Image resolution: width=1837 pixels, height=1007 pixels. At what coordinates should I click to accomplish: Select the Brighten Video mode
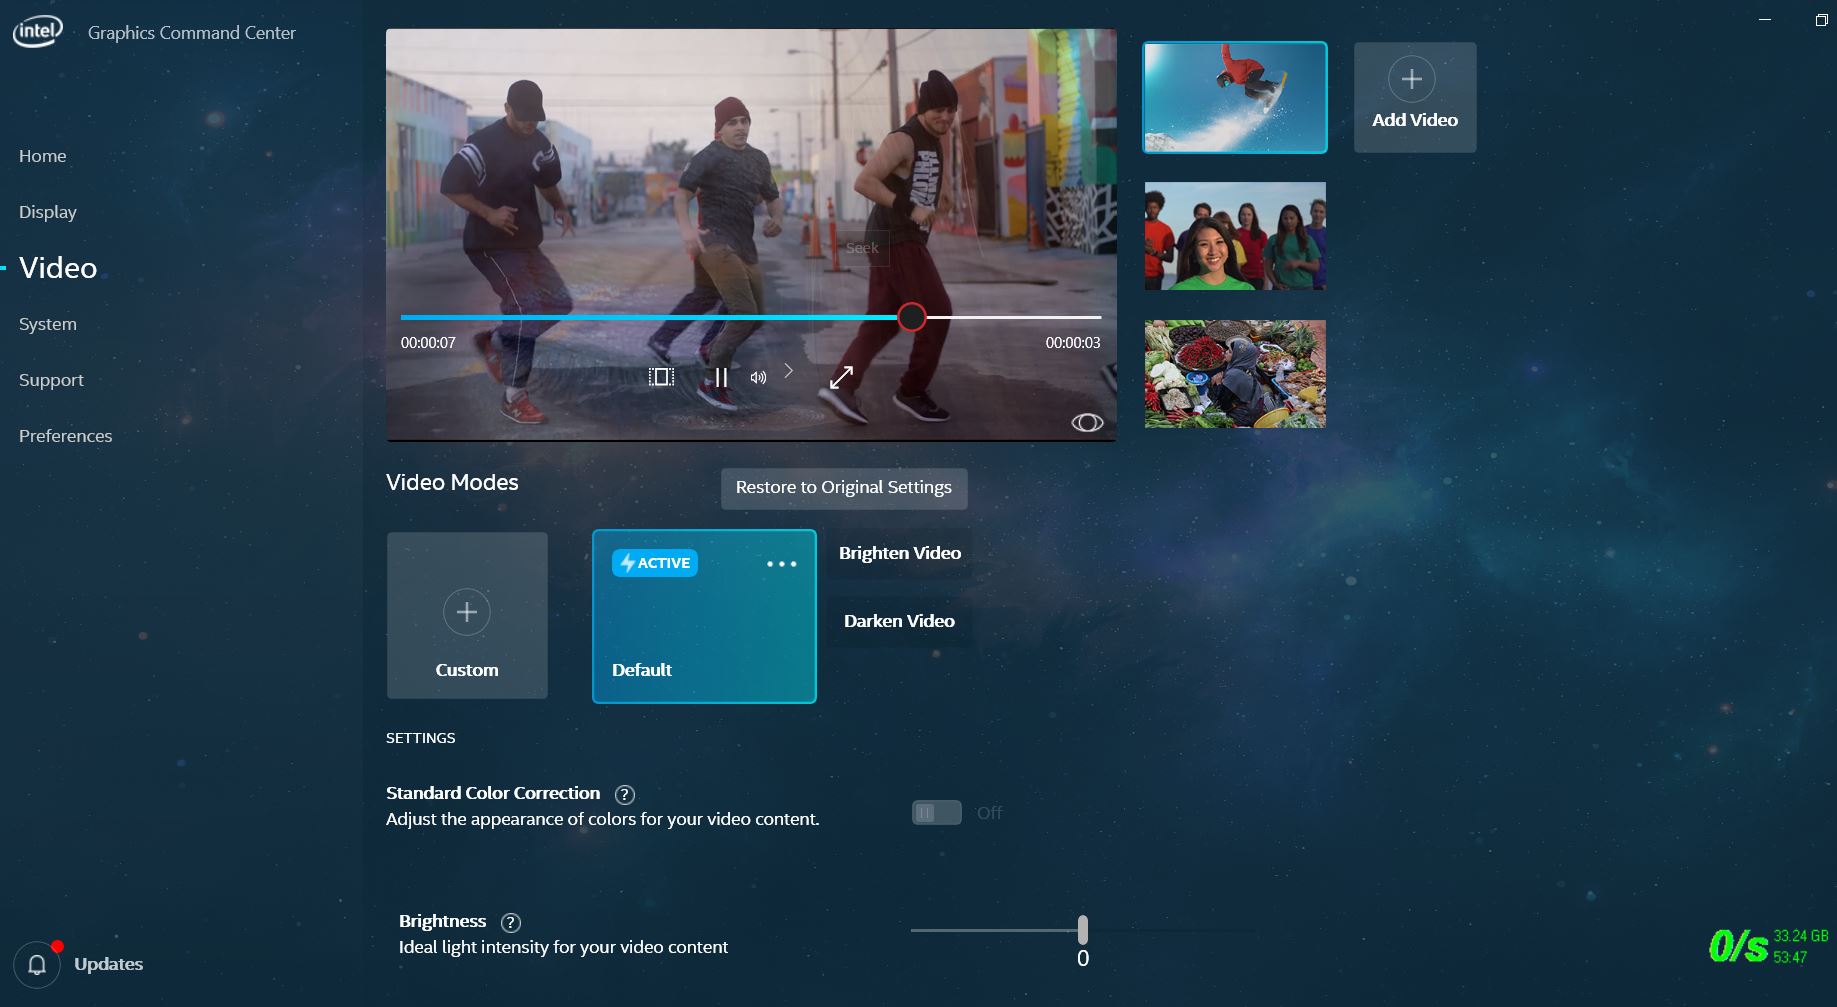(899, 553)
